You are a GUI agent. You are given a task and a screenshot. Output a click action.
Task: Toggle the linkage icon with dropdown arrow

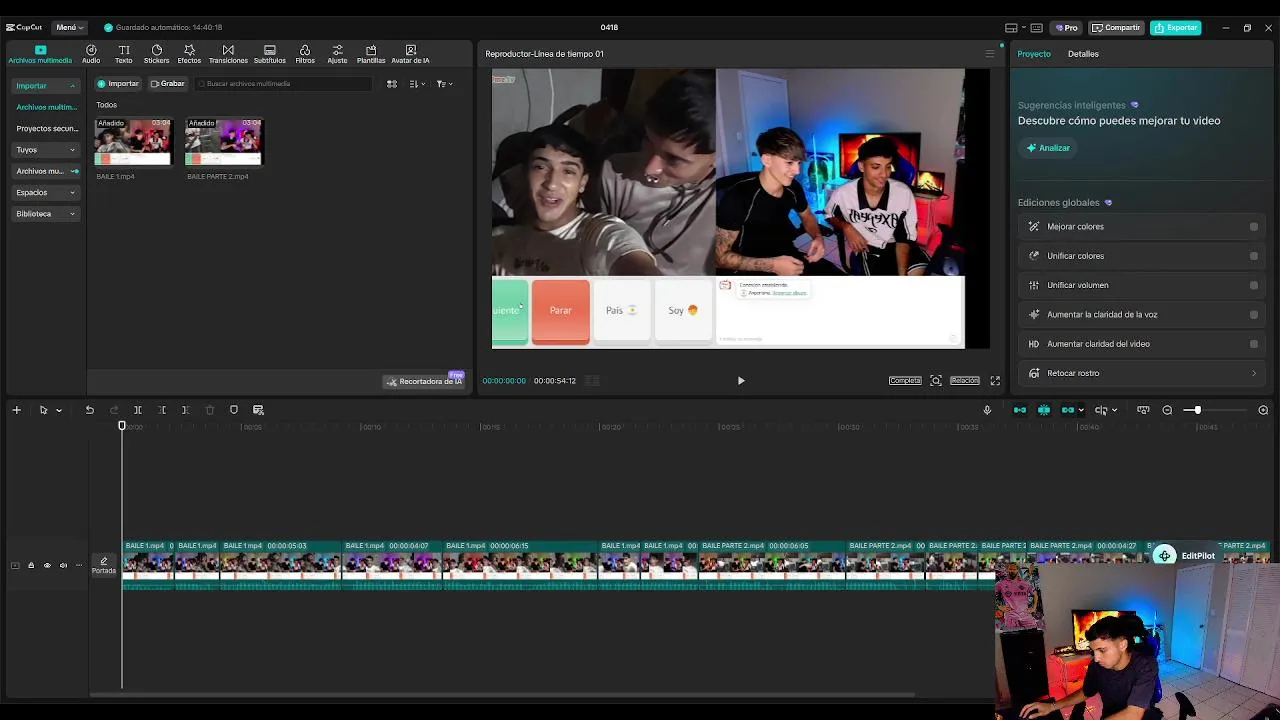tap(1072, 410)
